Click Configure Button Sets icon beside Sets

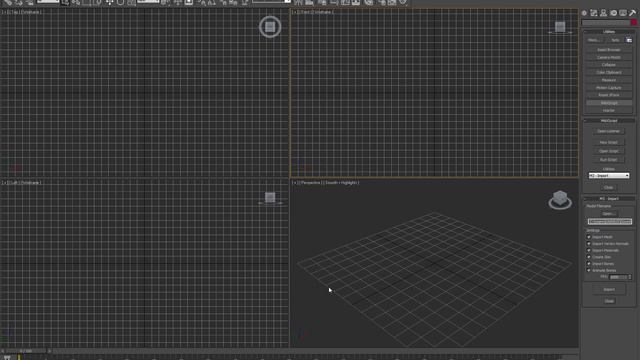[x=629, y=40]
